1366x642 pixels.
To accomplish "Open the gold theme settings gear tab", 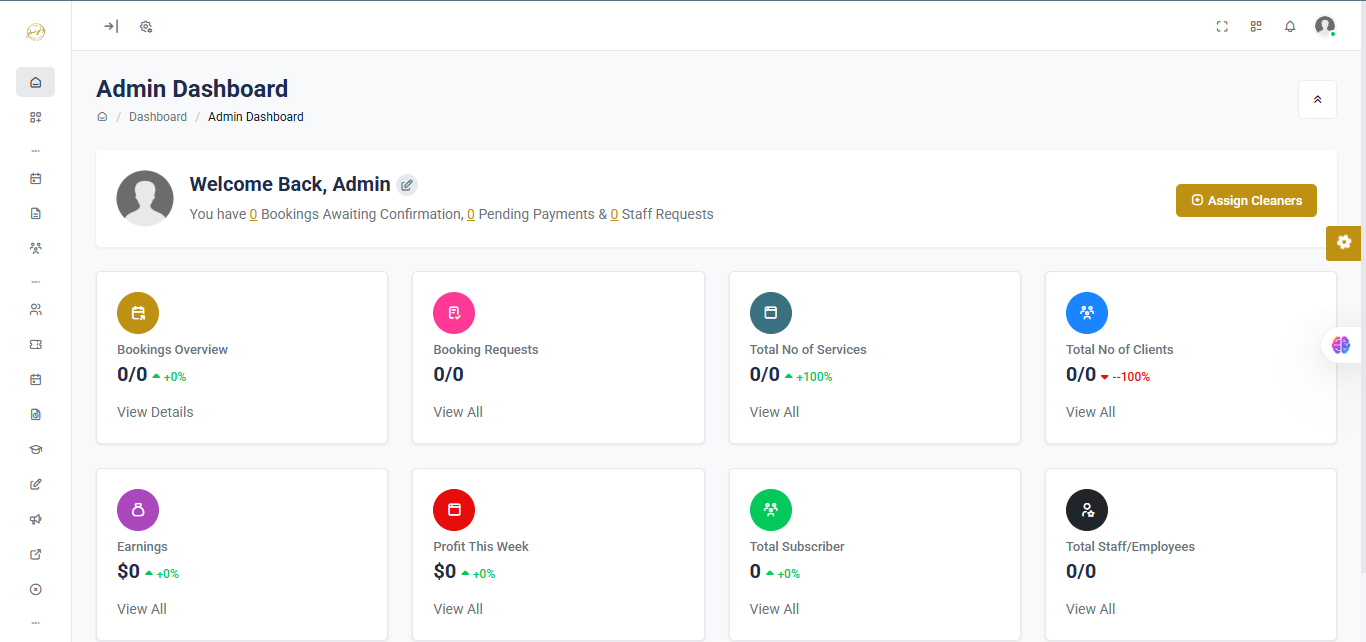I will click(1343, 242).
